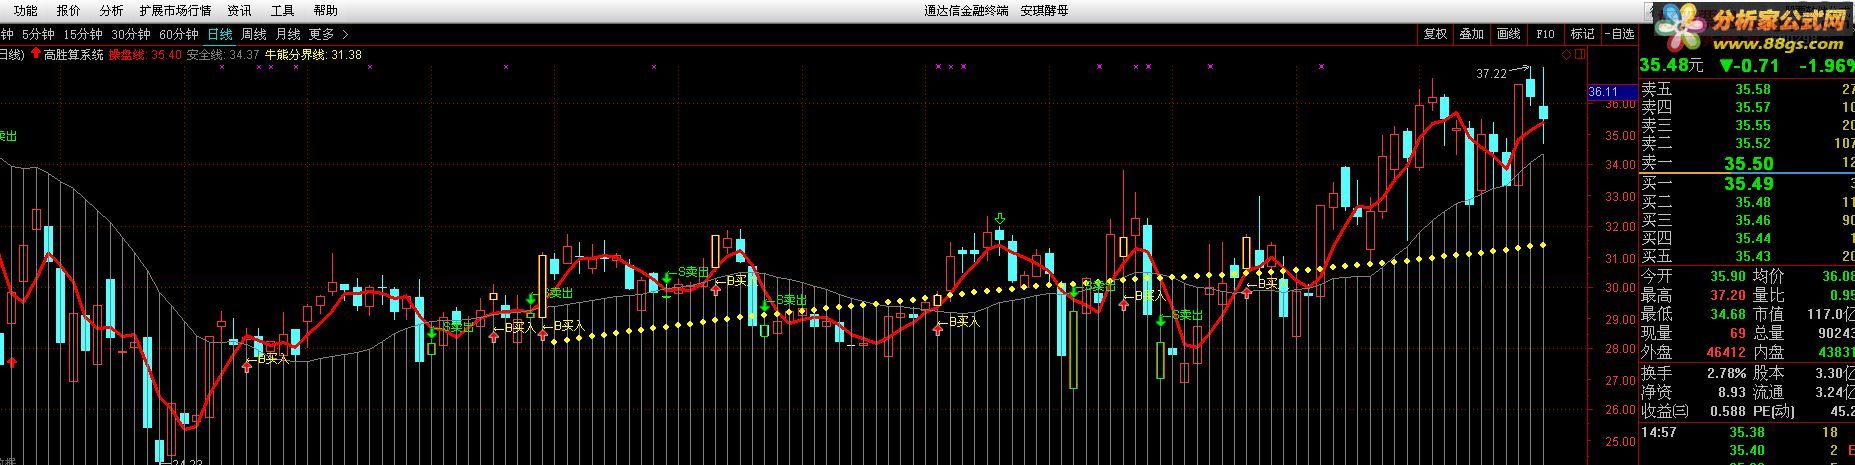Open the 画线 drawing tools
Viewport: 1855px width, 465px height.
1509,34
